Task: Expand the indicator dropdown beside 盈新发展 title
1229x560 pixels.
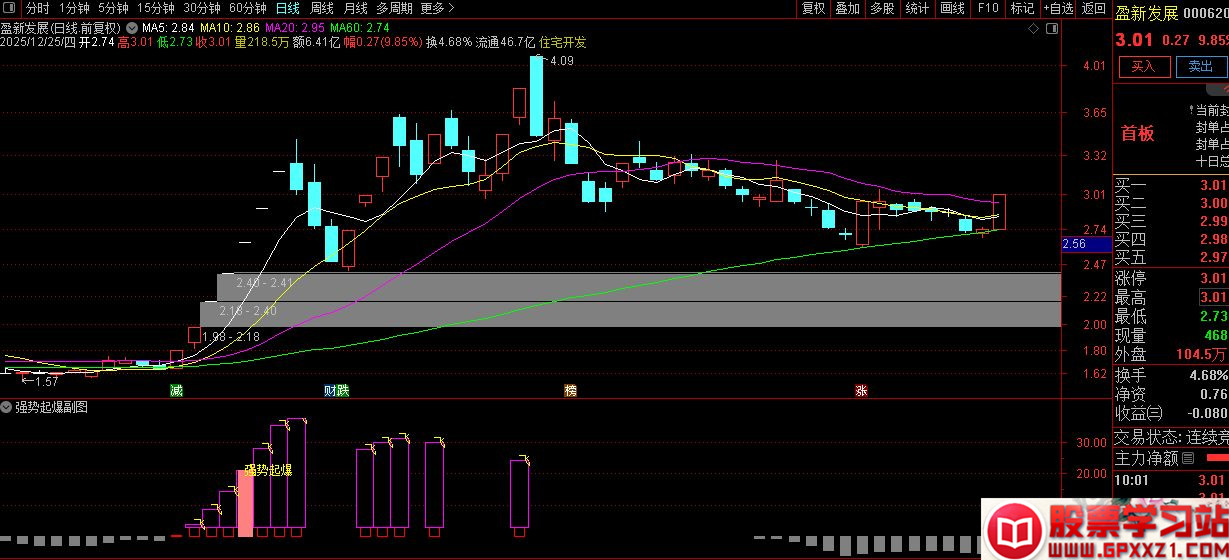Action: click(132, 27)
